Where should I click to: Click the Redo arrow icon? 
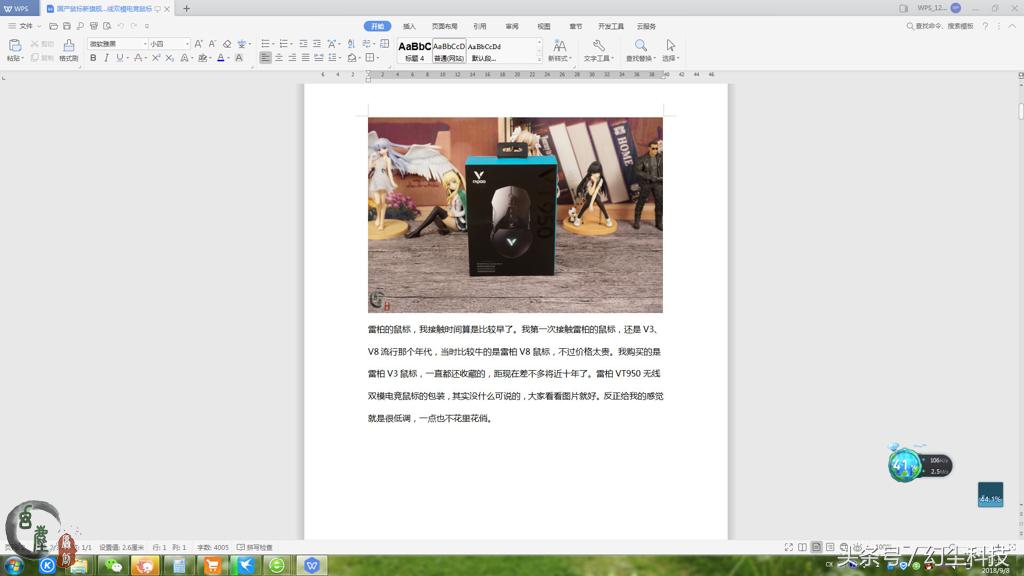[134, 26]
